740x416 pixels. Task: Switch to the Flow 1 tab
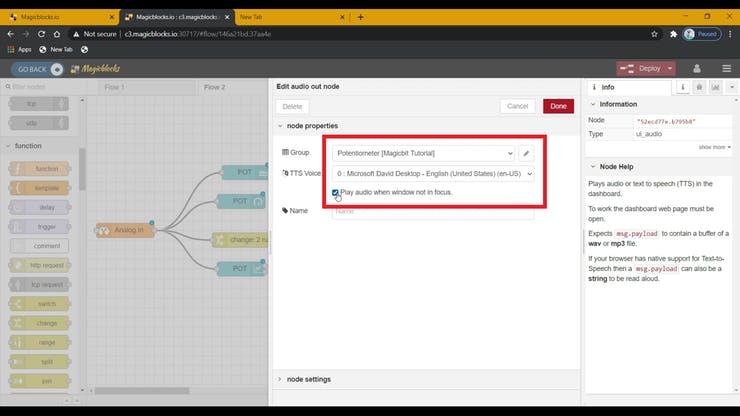coord(114,87)
